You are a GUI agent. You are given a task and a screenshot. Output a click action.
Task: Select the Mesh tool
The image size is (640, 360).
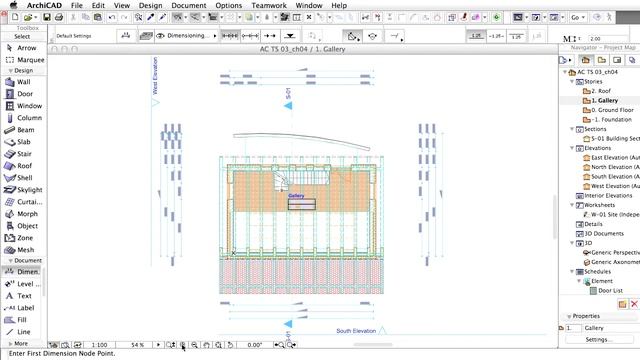point(23,250)
